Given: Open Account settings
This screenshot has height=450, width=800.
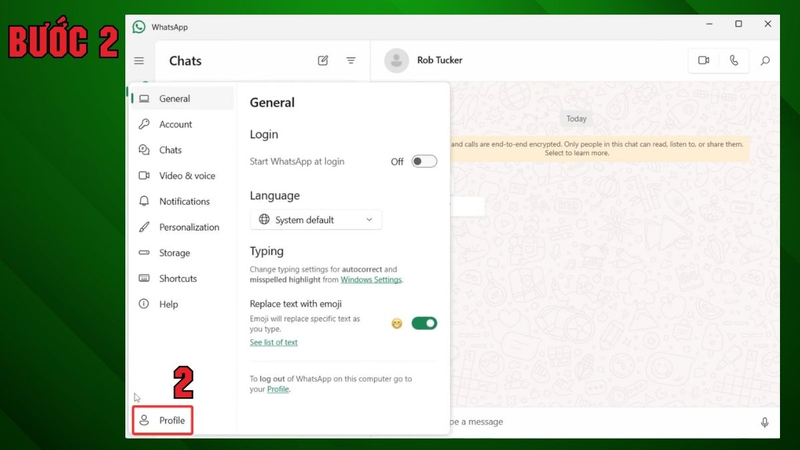Looking at the screenshot, I should click(x=183, y=124).
